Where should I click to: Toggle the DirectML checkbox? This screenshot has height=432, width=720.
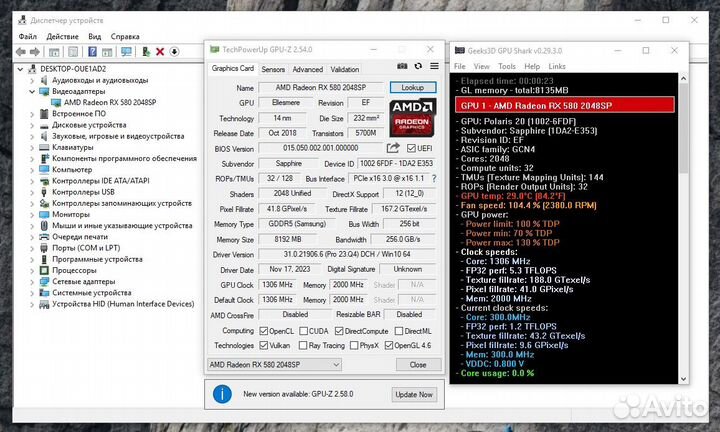pos(399,331)
